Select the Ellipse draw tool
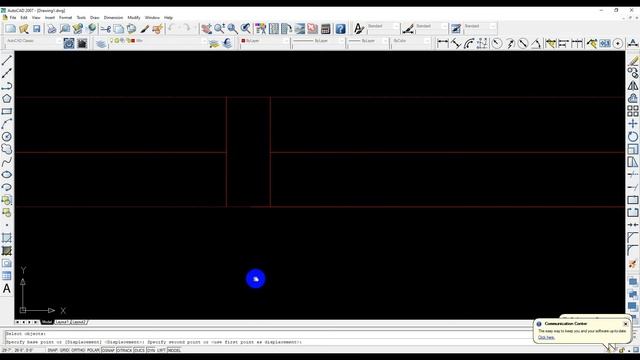 pos(7,175)
